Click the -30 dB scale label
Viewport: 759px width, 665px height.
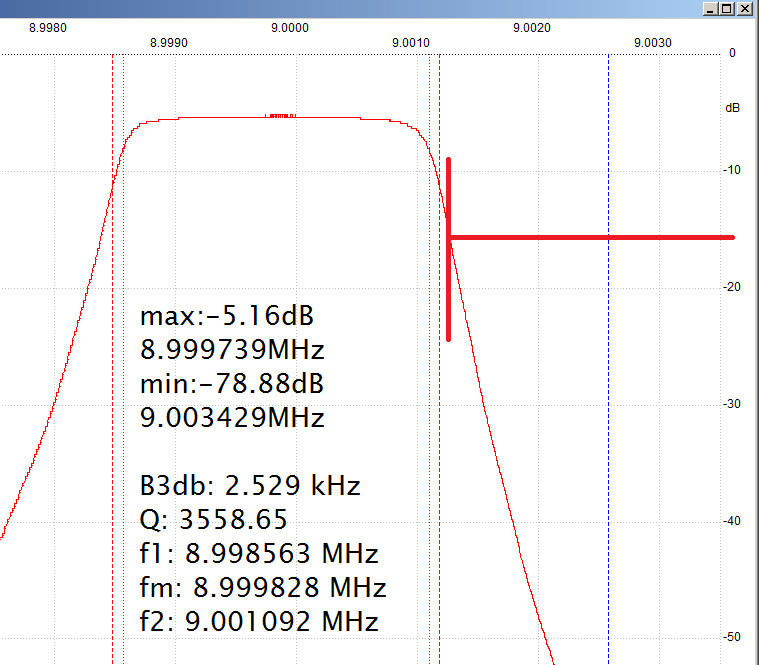(x=732, y=404)
